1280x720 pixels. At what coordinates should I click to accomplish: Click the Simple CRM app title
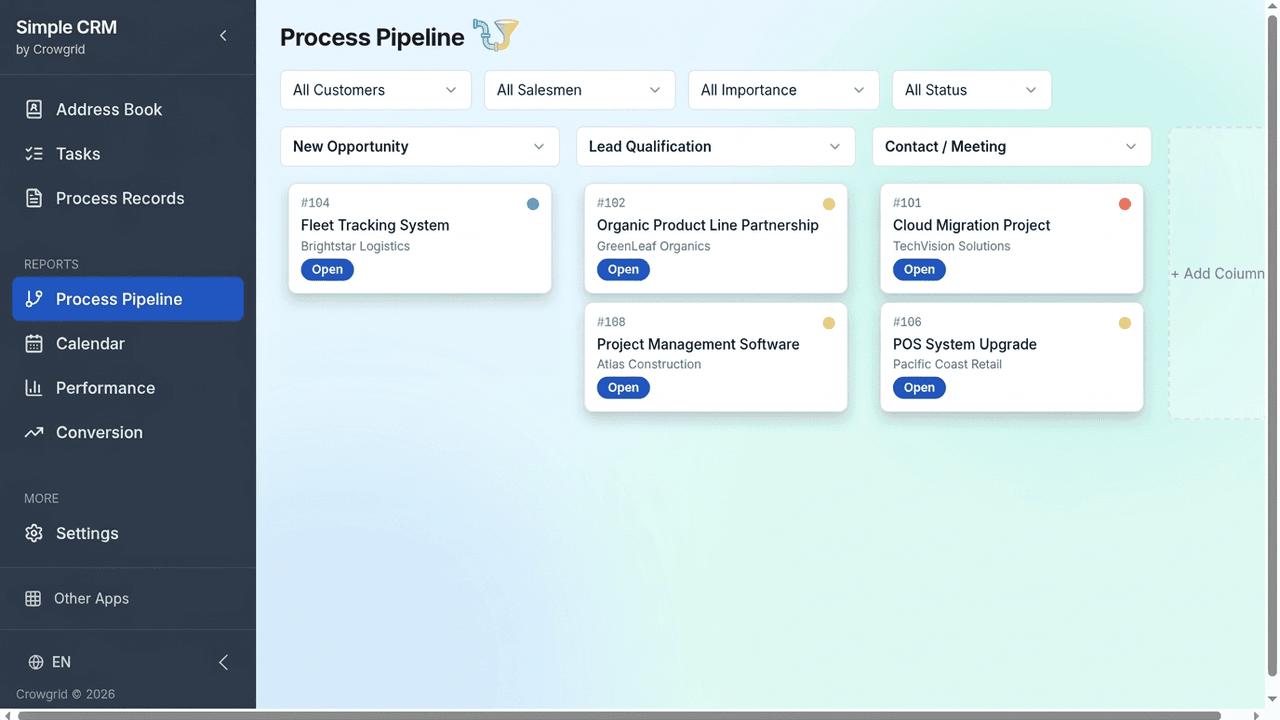coord(66,27)
